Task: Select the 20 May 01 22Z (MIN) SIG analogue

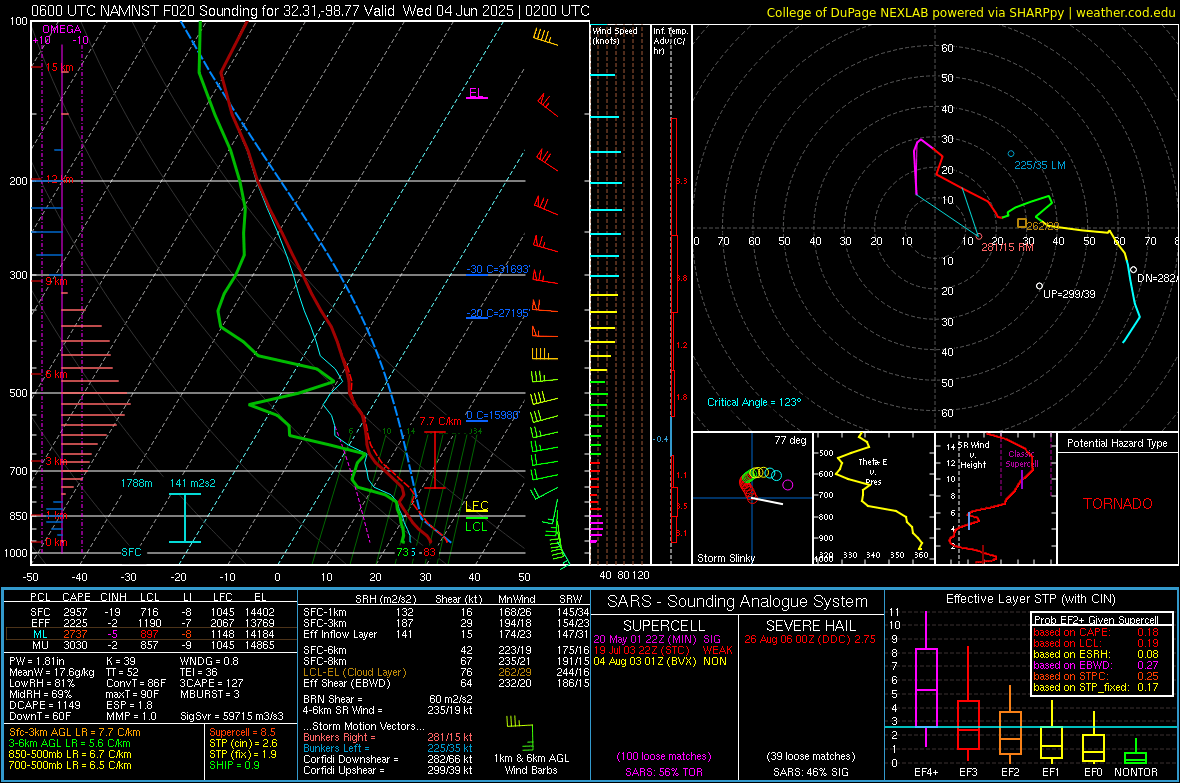Action: point(657,639)
